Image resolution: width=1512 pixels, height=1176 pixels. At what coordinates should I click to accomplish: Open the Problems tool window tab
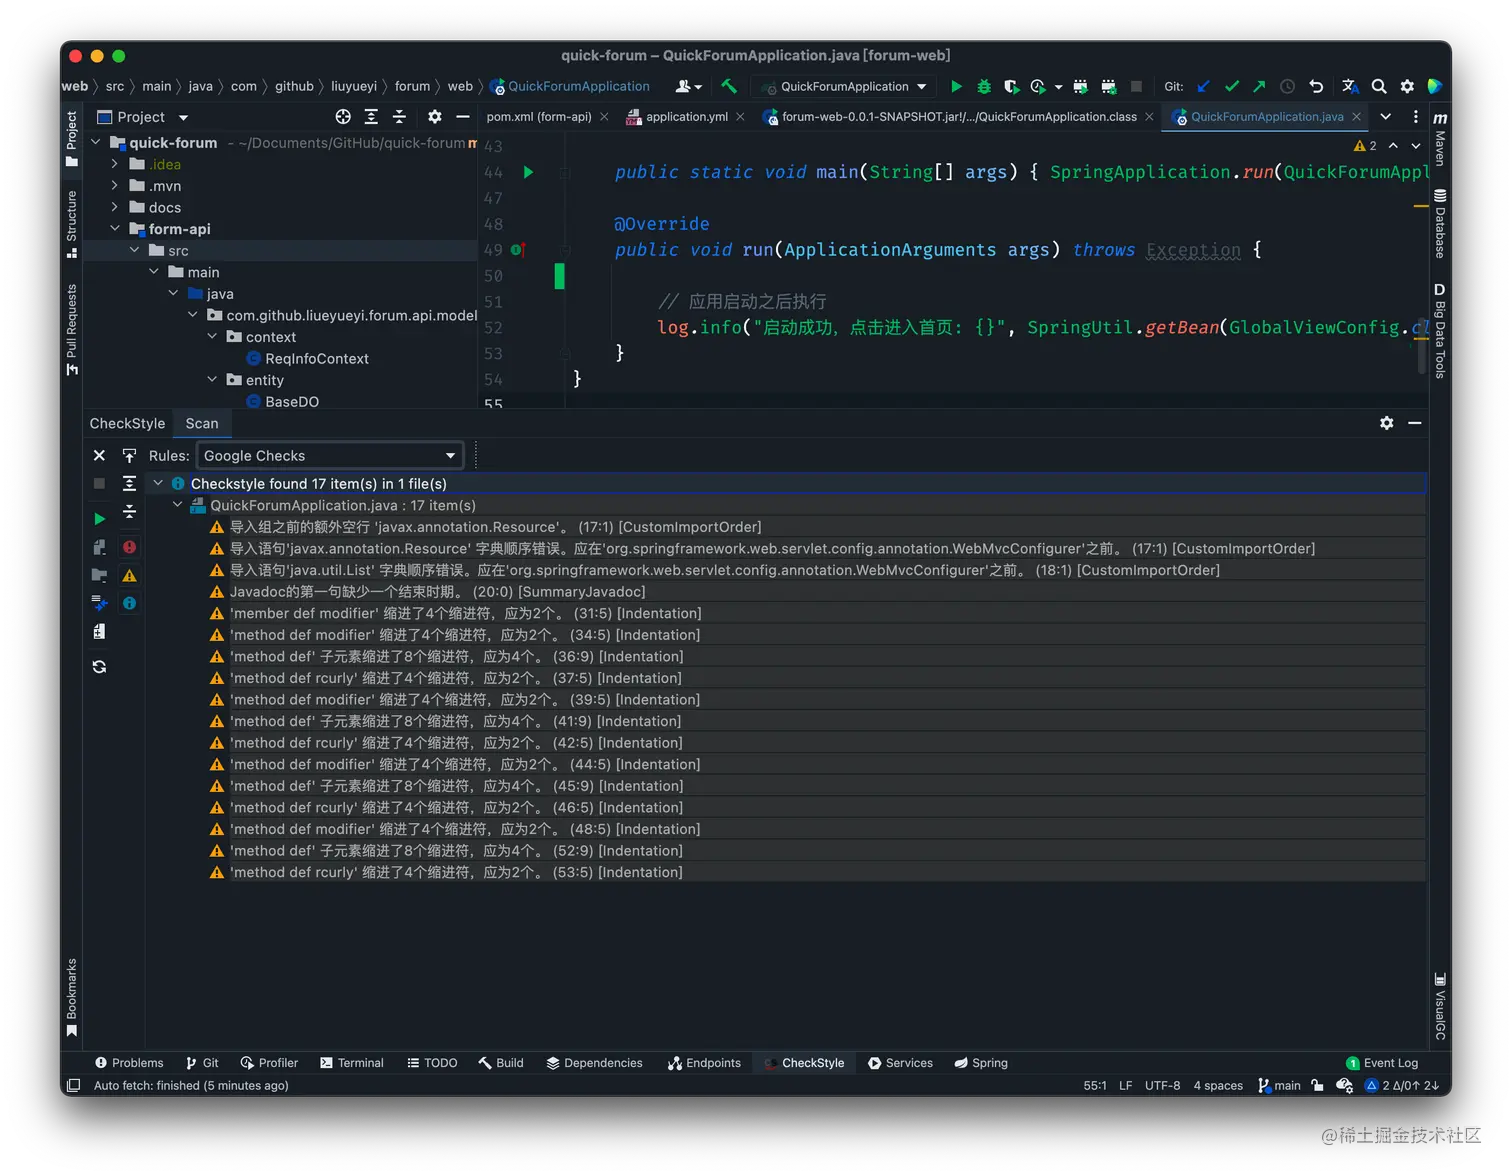tap(129, 1063)
